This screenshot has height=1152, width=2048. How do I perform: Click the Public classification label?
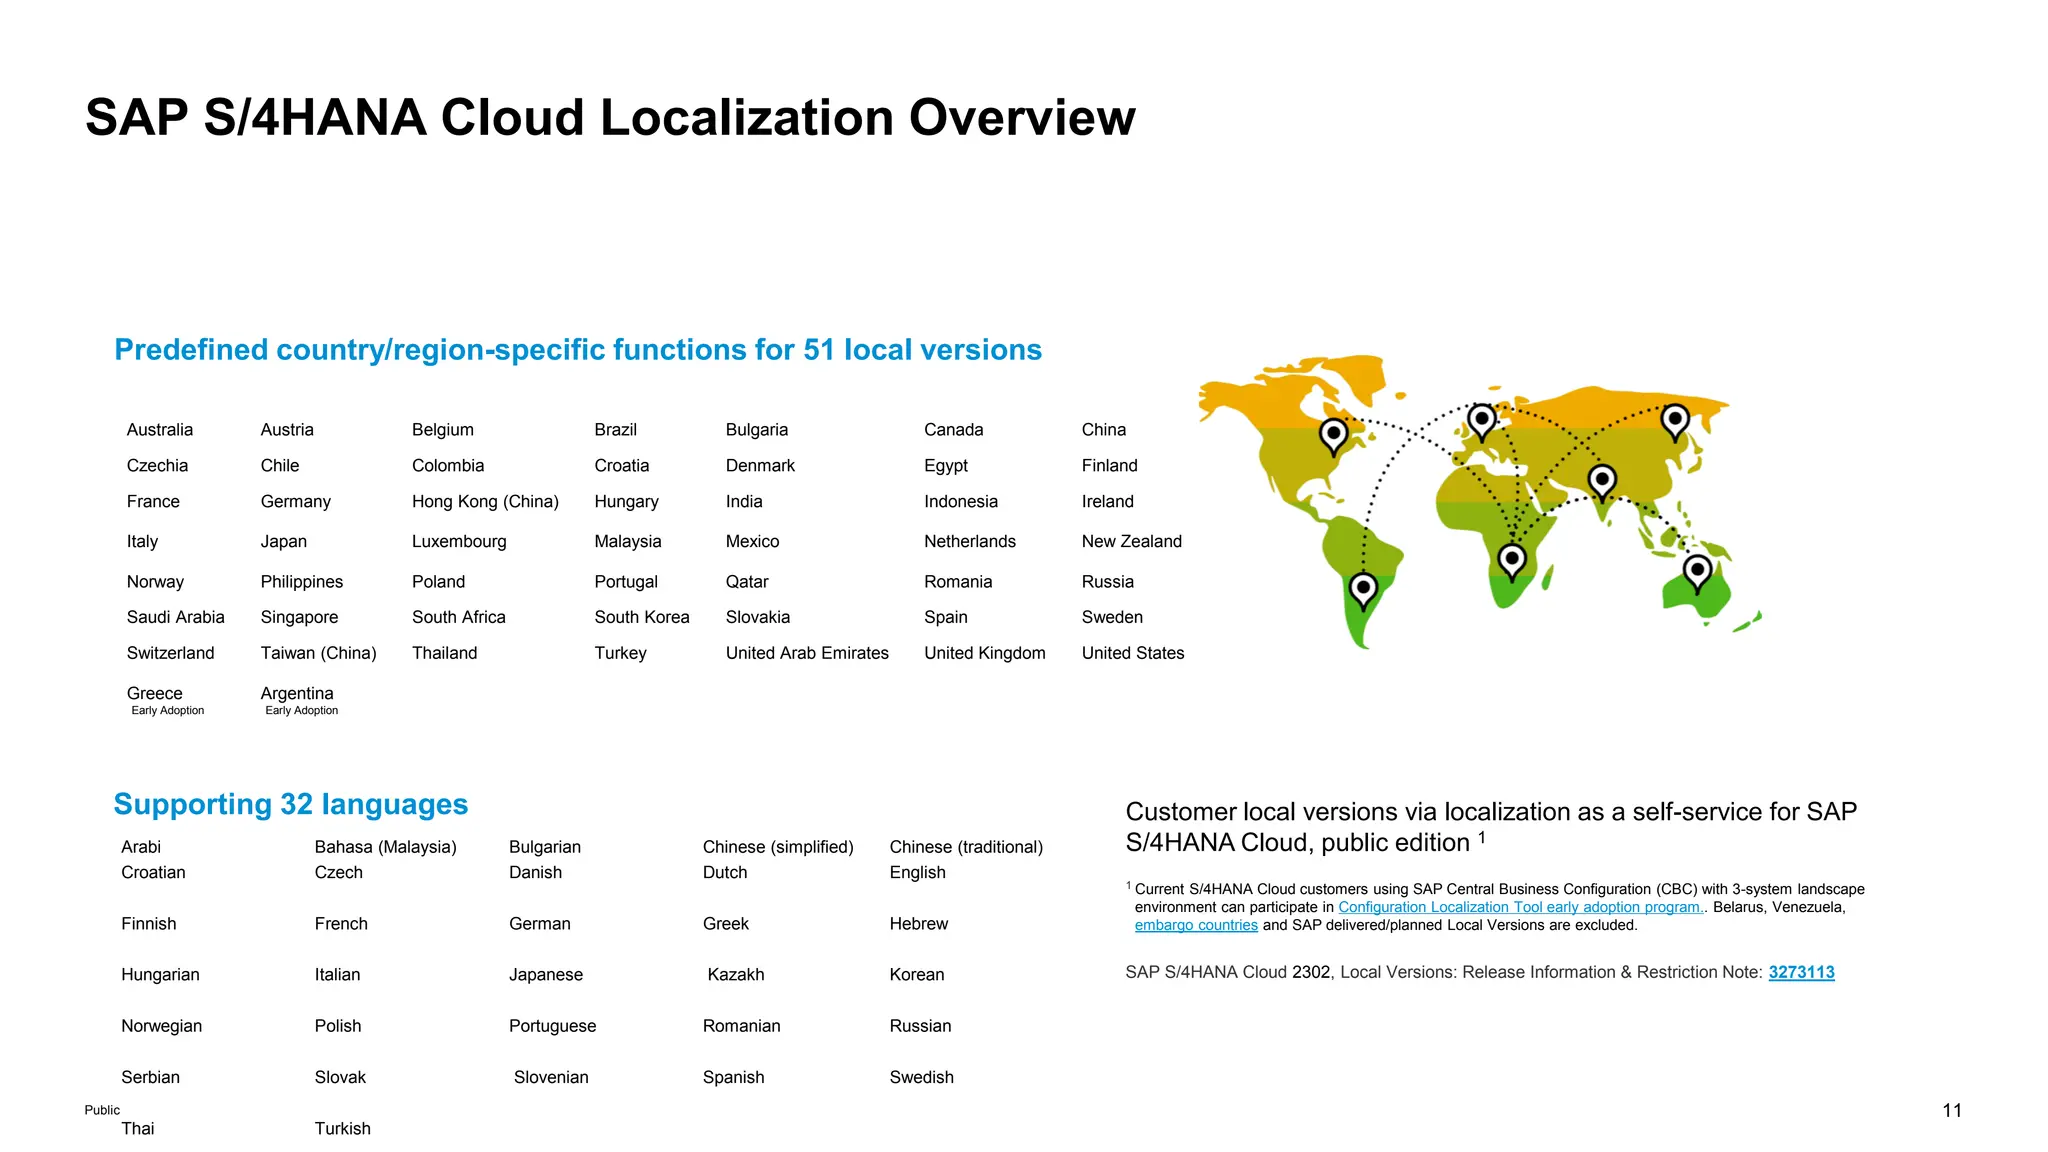point(102,1110)
